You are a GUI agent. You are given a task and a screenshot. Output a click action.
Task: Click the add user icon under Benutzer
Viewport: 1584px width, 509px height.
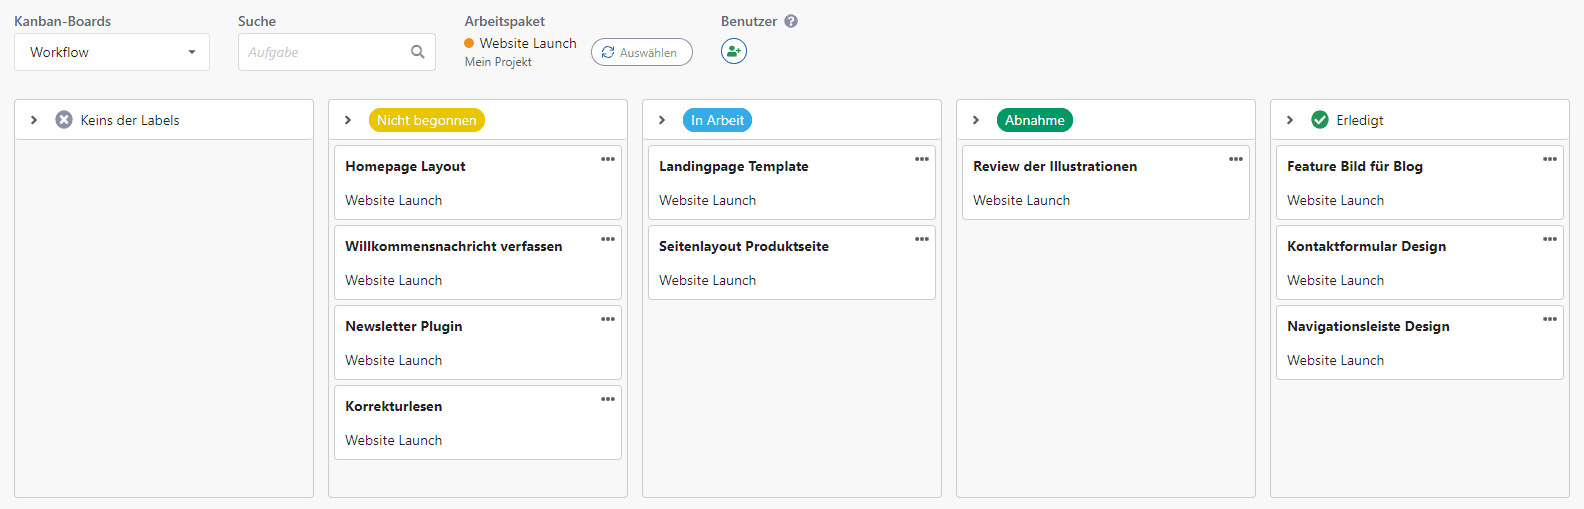734,51
